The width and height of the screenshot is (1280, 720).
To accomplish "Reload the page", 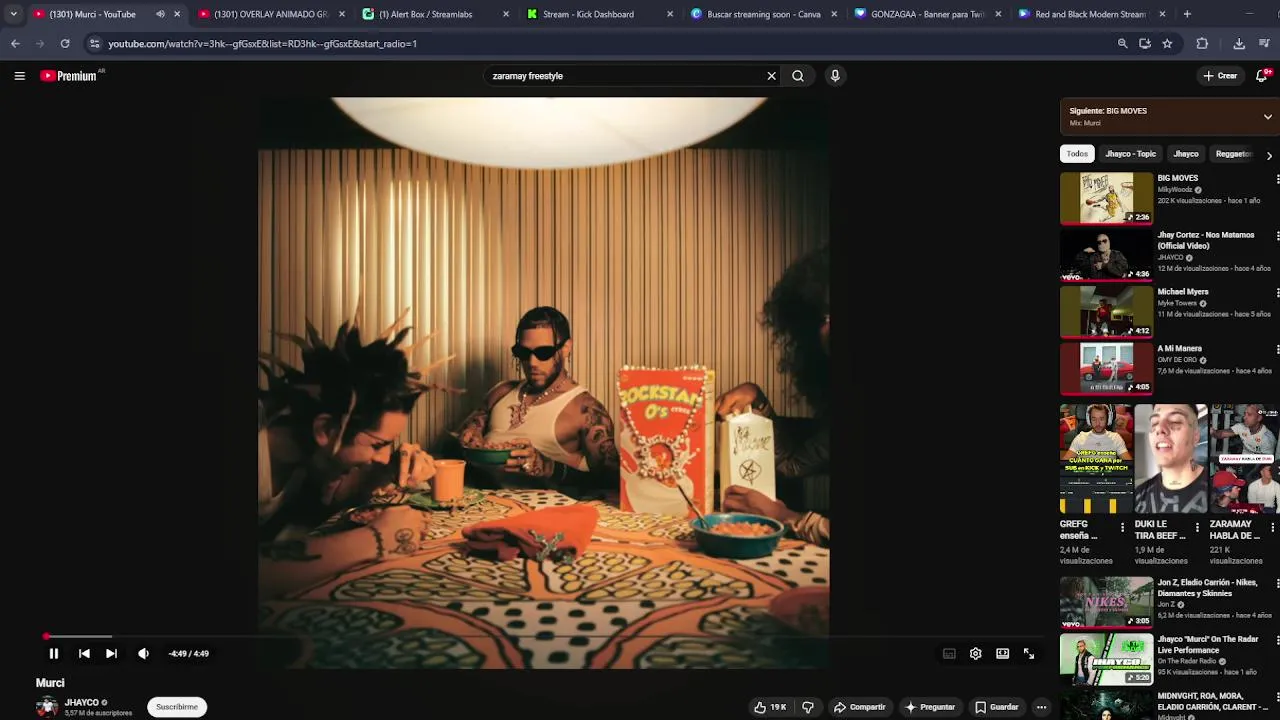I will tap(65, 44).
